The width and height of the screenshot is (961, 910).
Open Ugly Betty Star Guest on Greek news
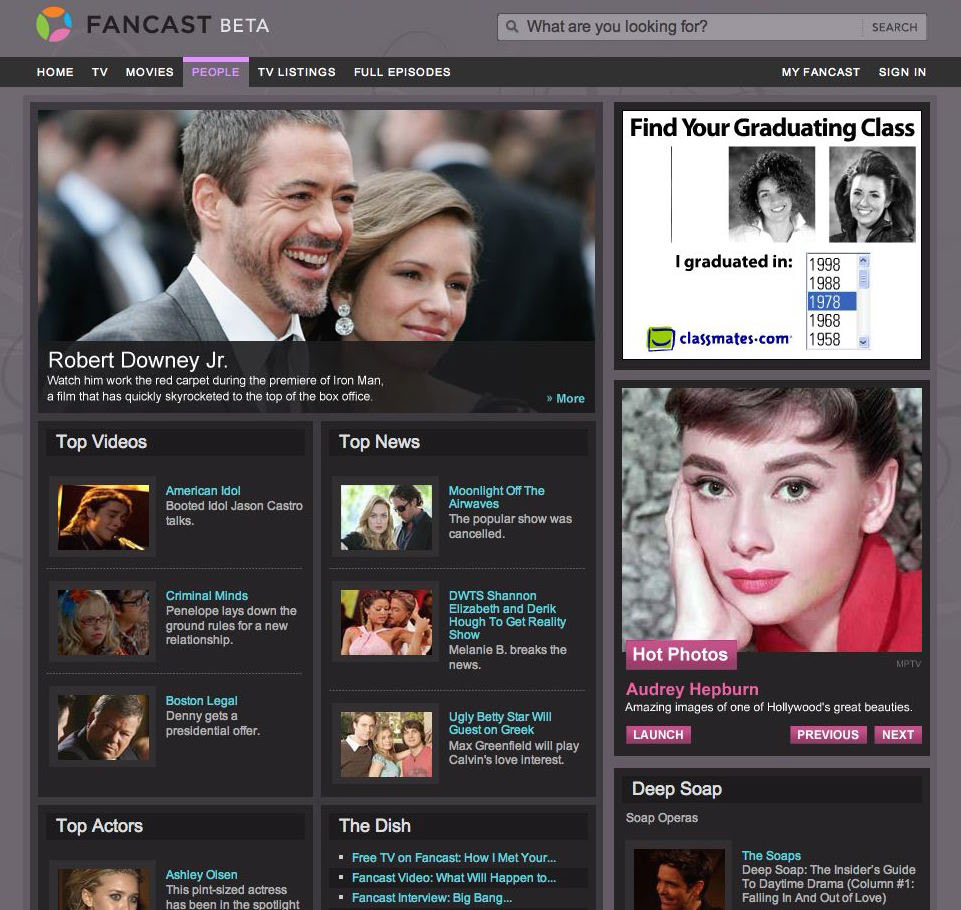click(500, 723)
